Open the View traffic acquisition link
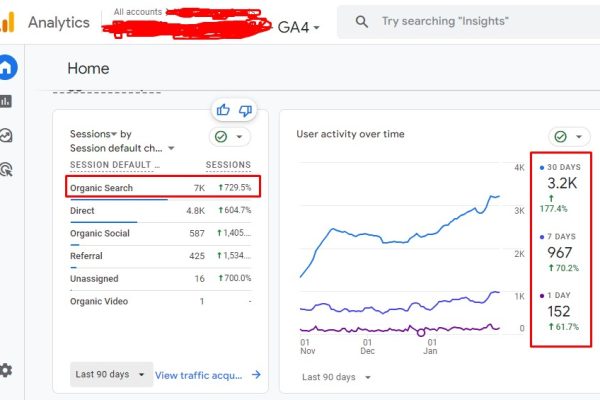The image size is (600, 400). tap(198, 375)
